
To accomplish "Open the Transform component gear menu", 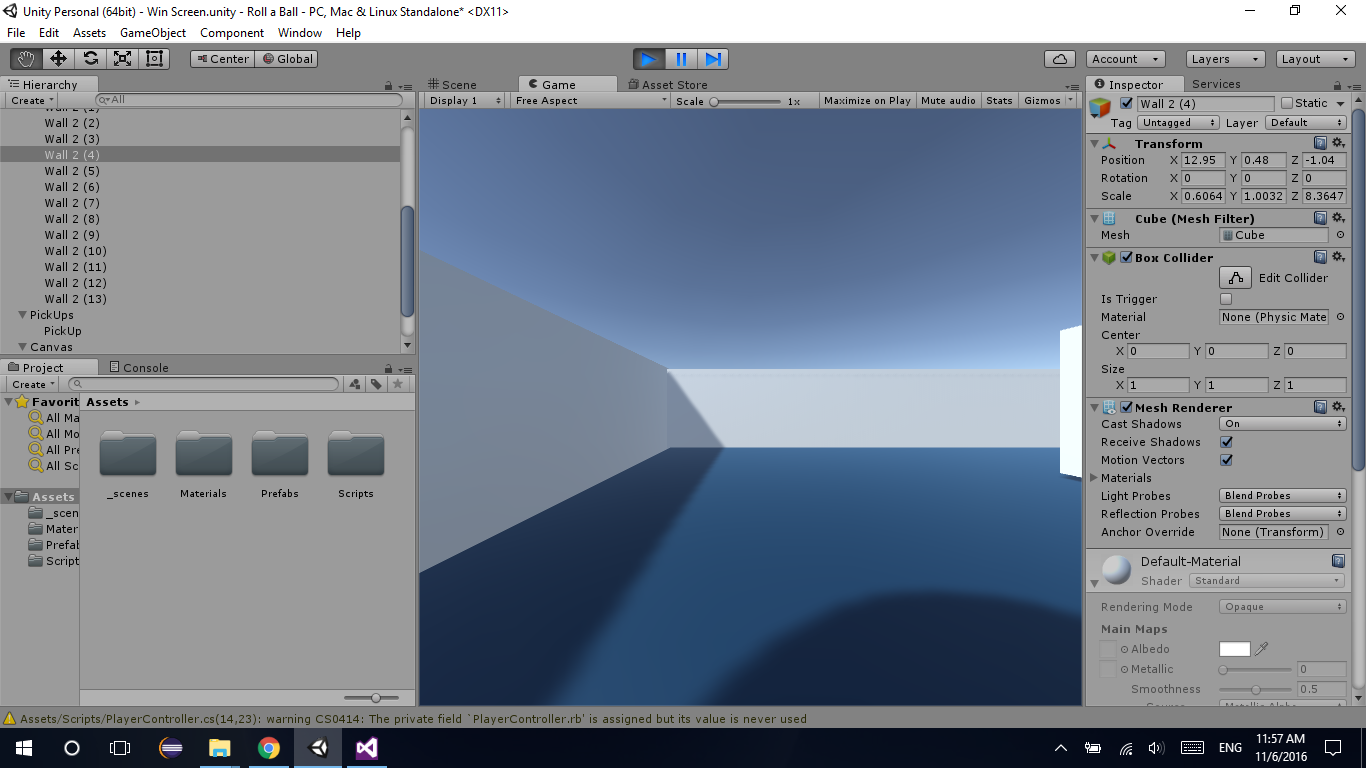I will [x=1338, y=142].
